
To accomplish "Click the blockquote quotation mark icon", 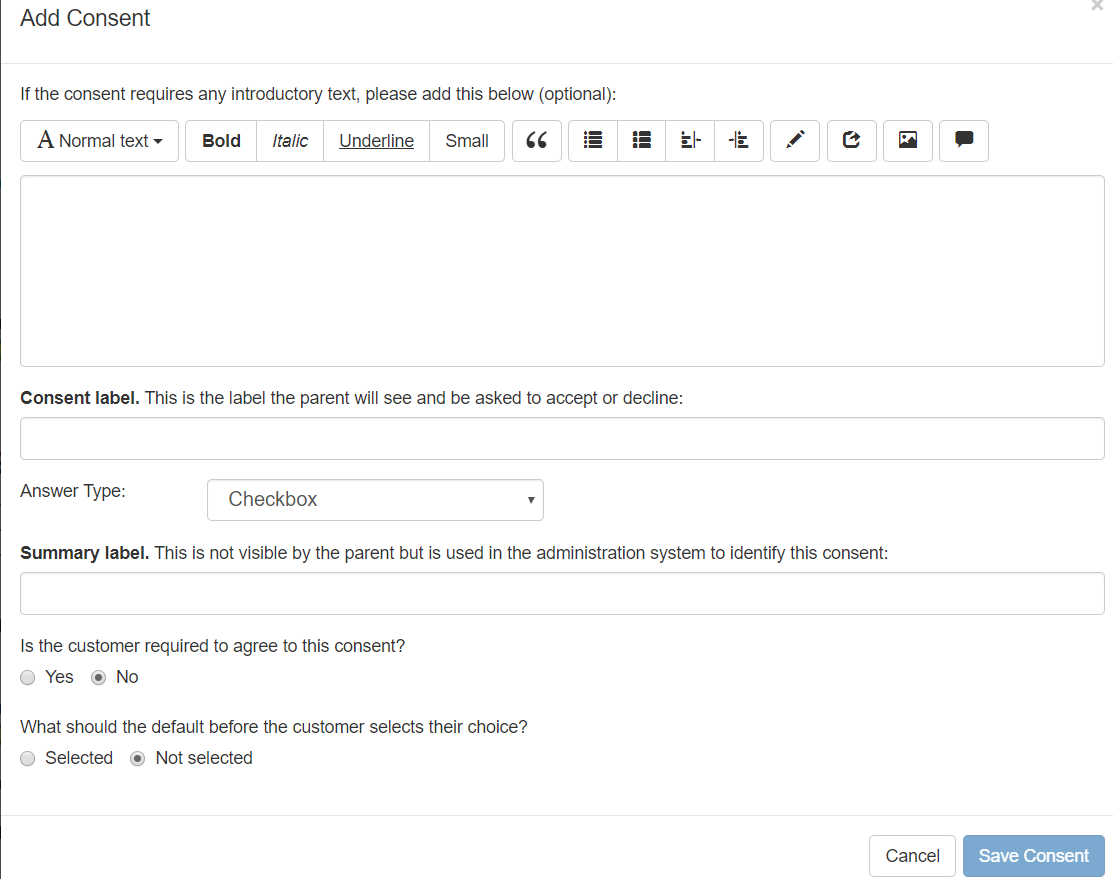I will (x=537, y=141).
